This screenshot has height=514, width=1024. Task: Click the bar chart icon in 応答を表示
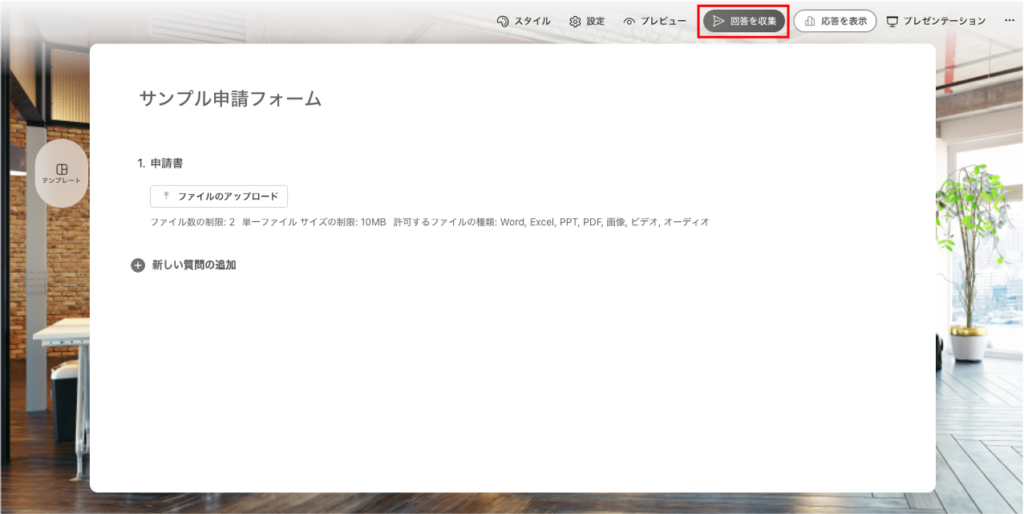click(x=809, y=21)
